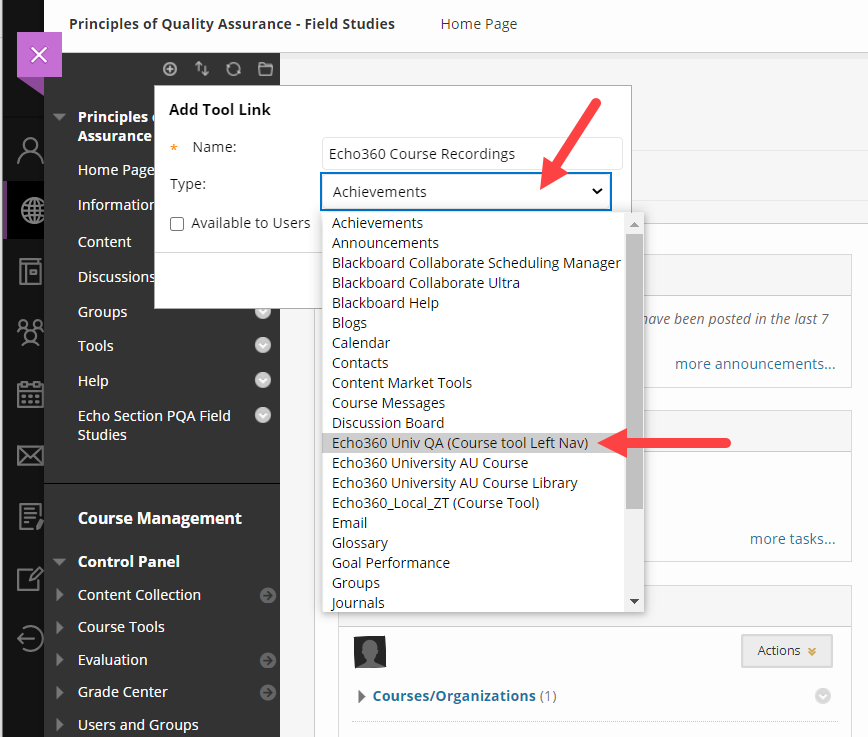Expand the Users and Groups section
The height and width of the screenshot is (737, 868).
pos(60,725)
